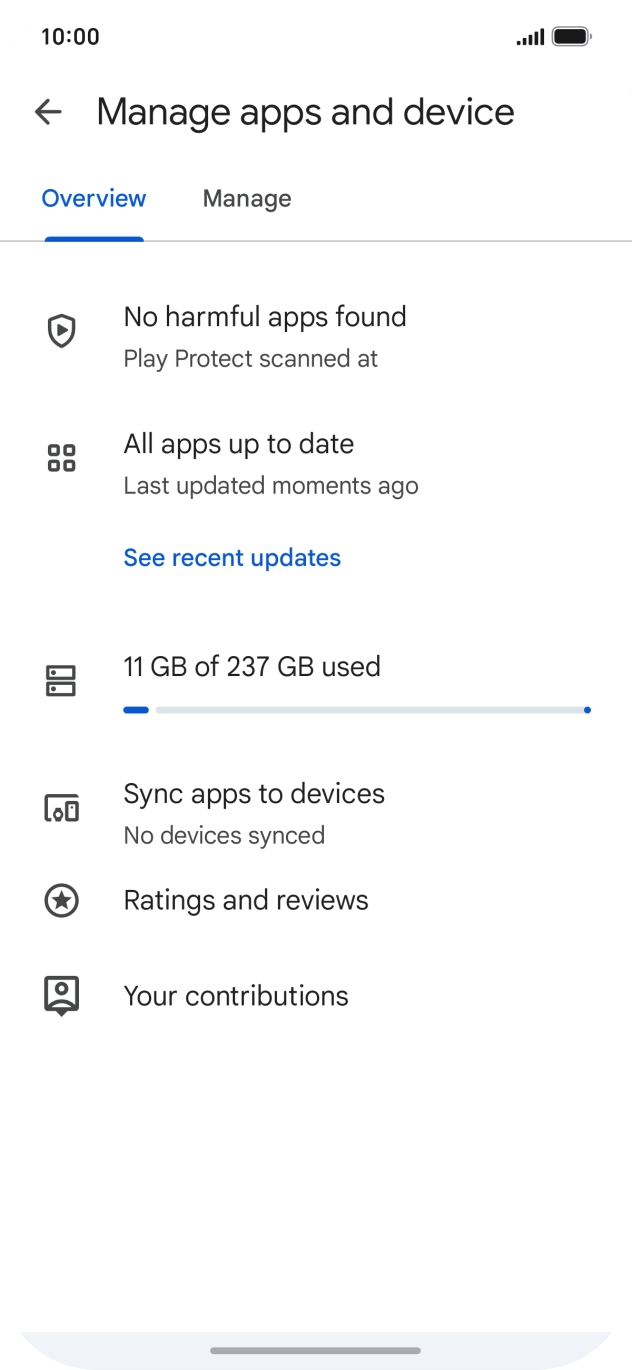Screen dimensions: 632x1370
Task: Select the Overview tab
Action: point(94,198)
